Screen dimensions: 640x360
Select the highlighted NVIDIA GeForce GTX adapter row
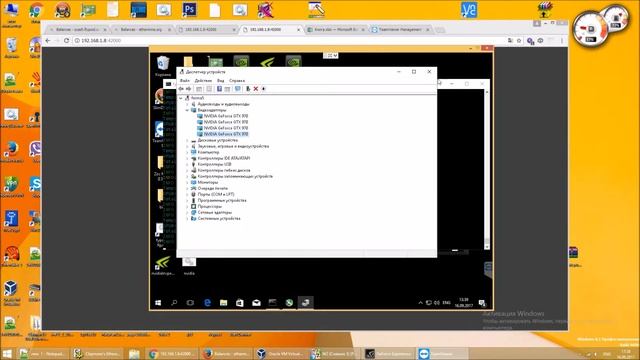pos(222,134)
